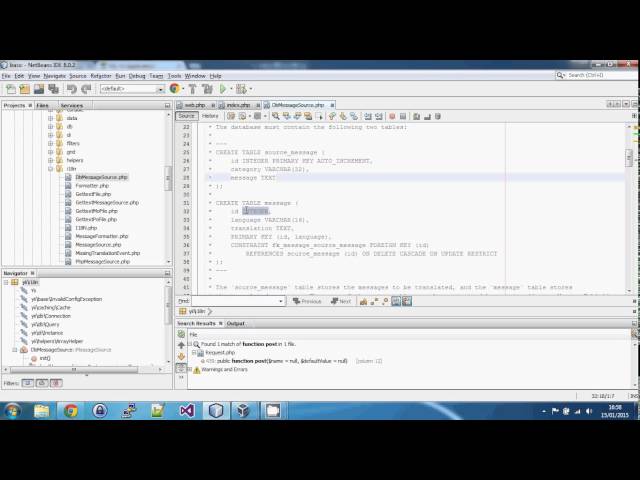640x480 pixels.
Task: Collapse the i18n folder node
Action: coord(51,169)
